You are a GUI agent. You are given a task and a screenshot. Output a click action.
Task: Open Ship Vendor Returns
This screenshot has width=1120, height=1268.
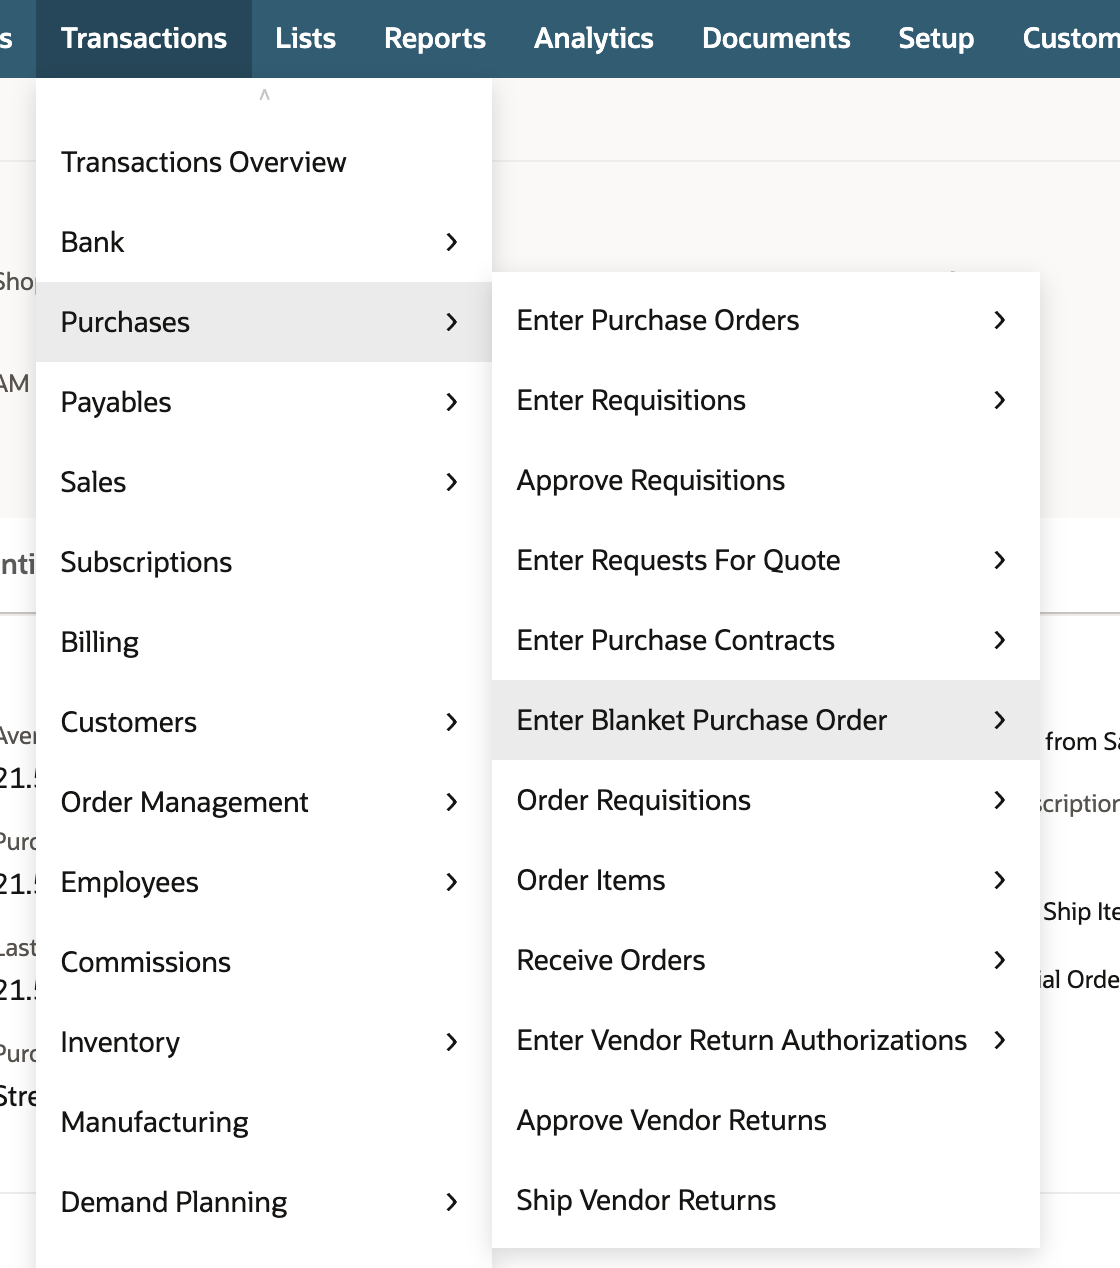point(766,1200)
